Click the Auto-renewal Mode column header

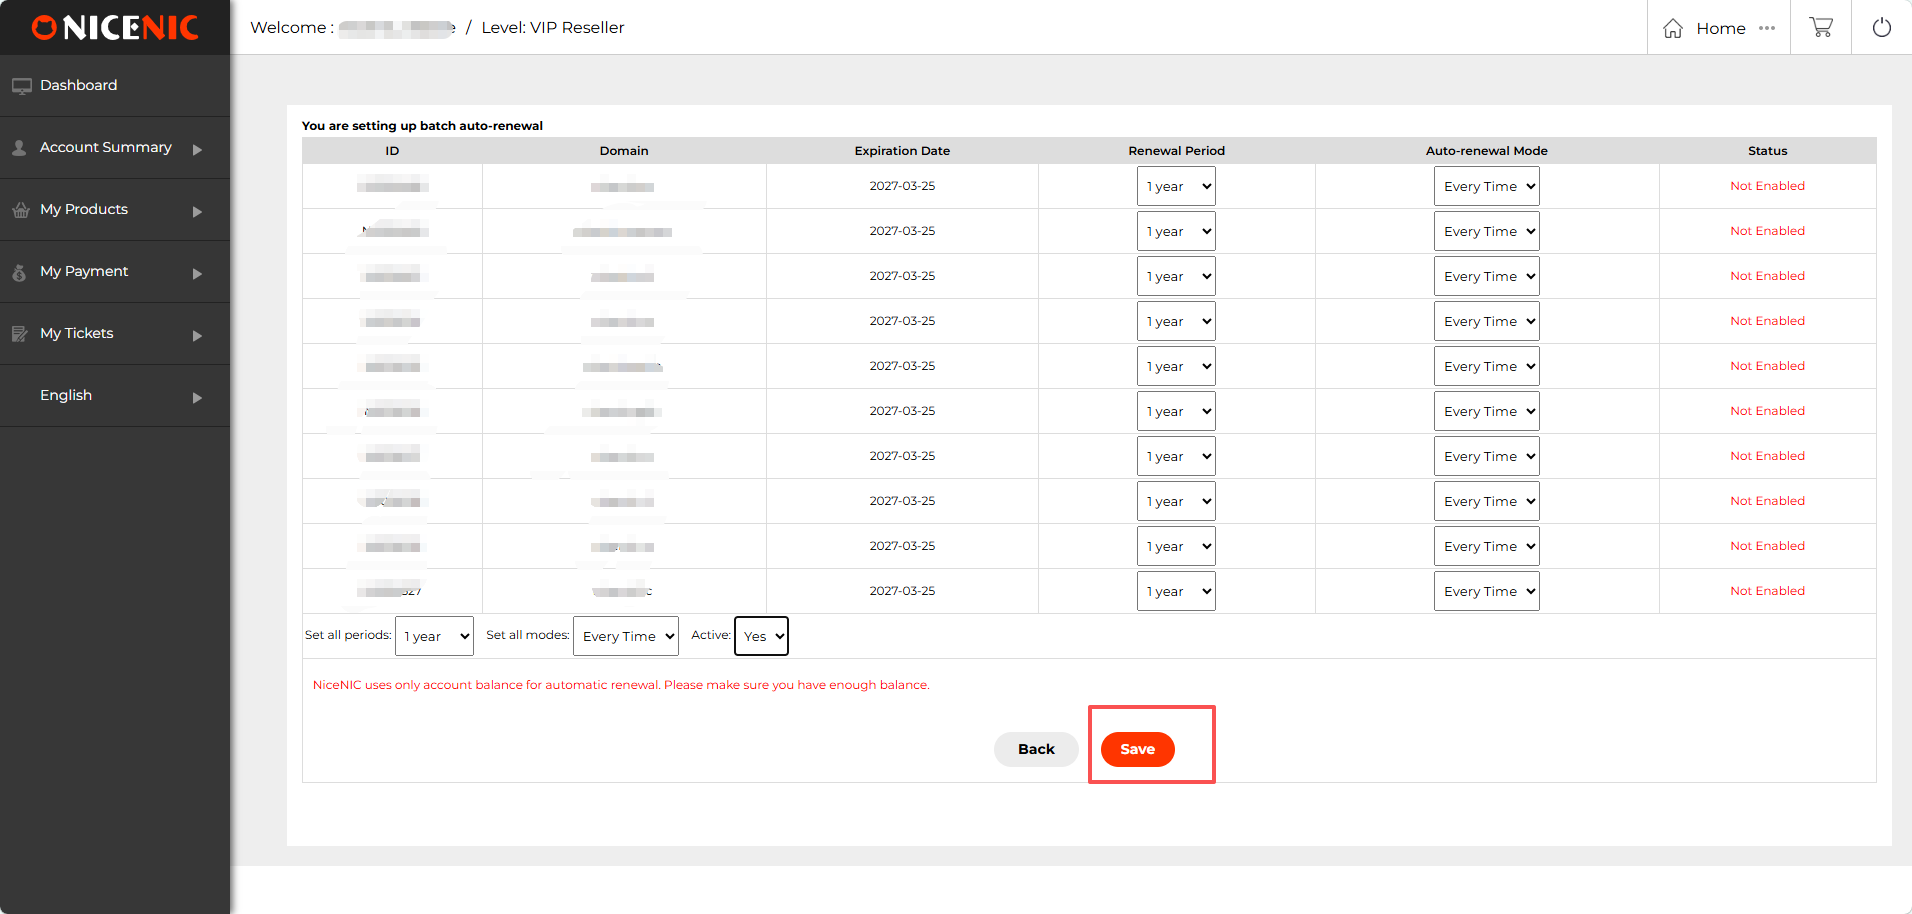pos(1486,151)
